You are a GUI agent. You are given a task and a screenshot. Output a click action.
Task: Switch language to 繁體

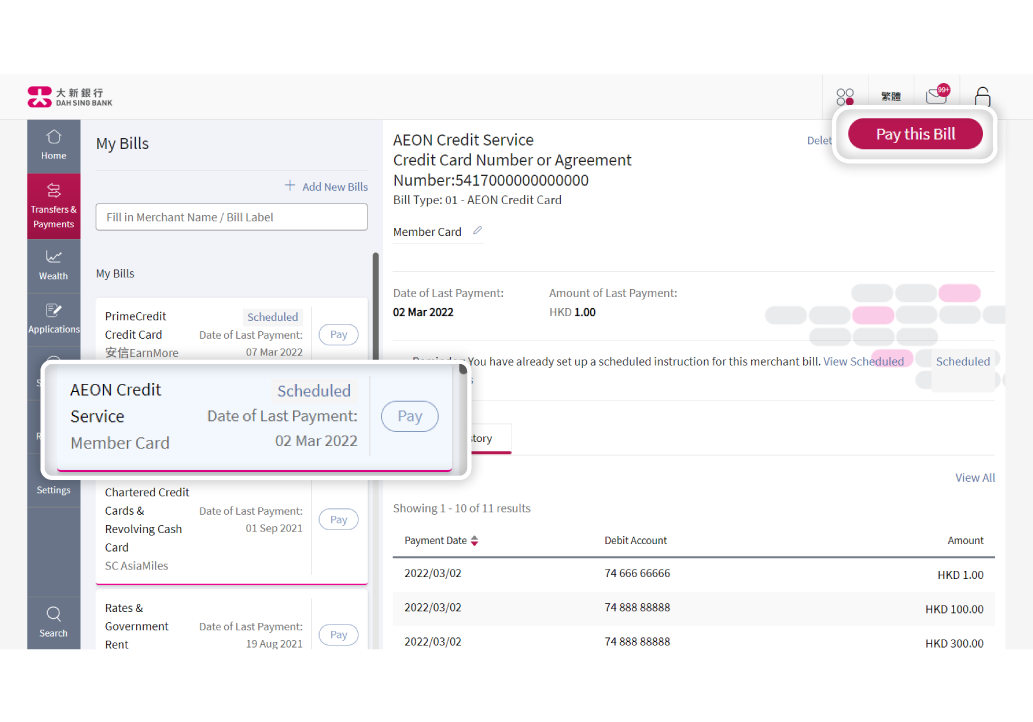[x=891, y=97]
